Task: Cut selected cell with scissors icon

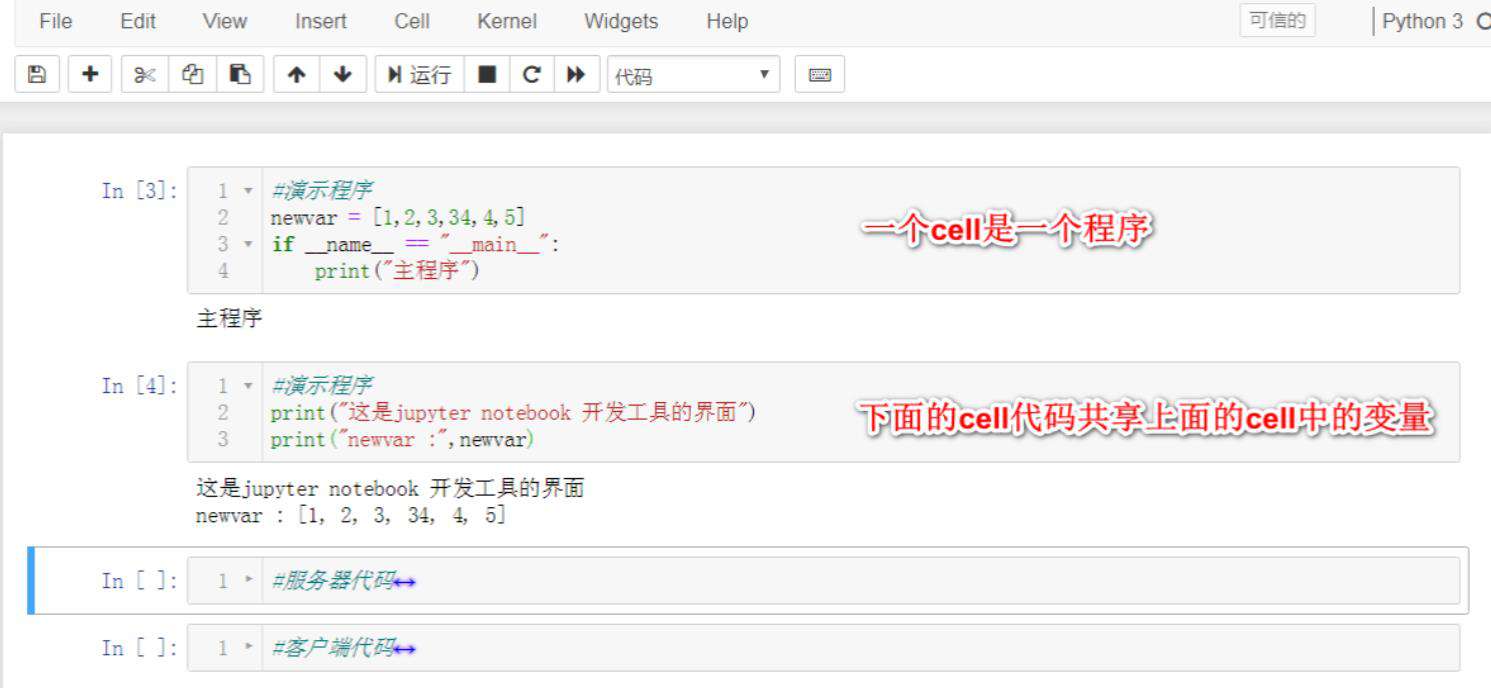Action: 145,75
